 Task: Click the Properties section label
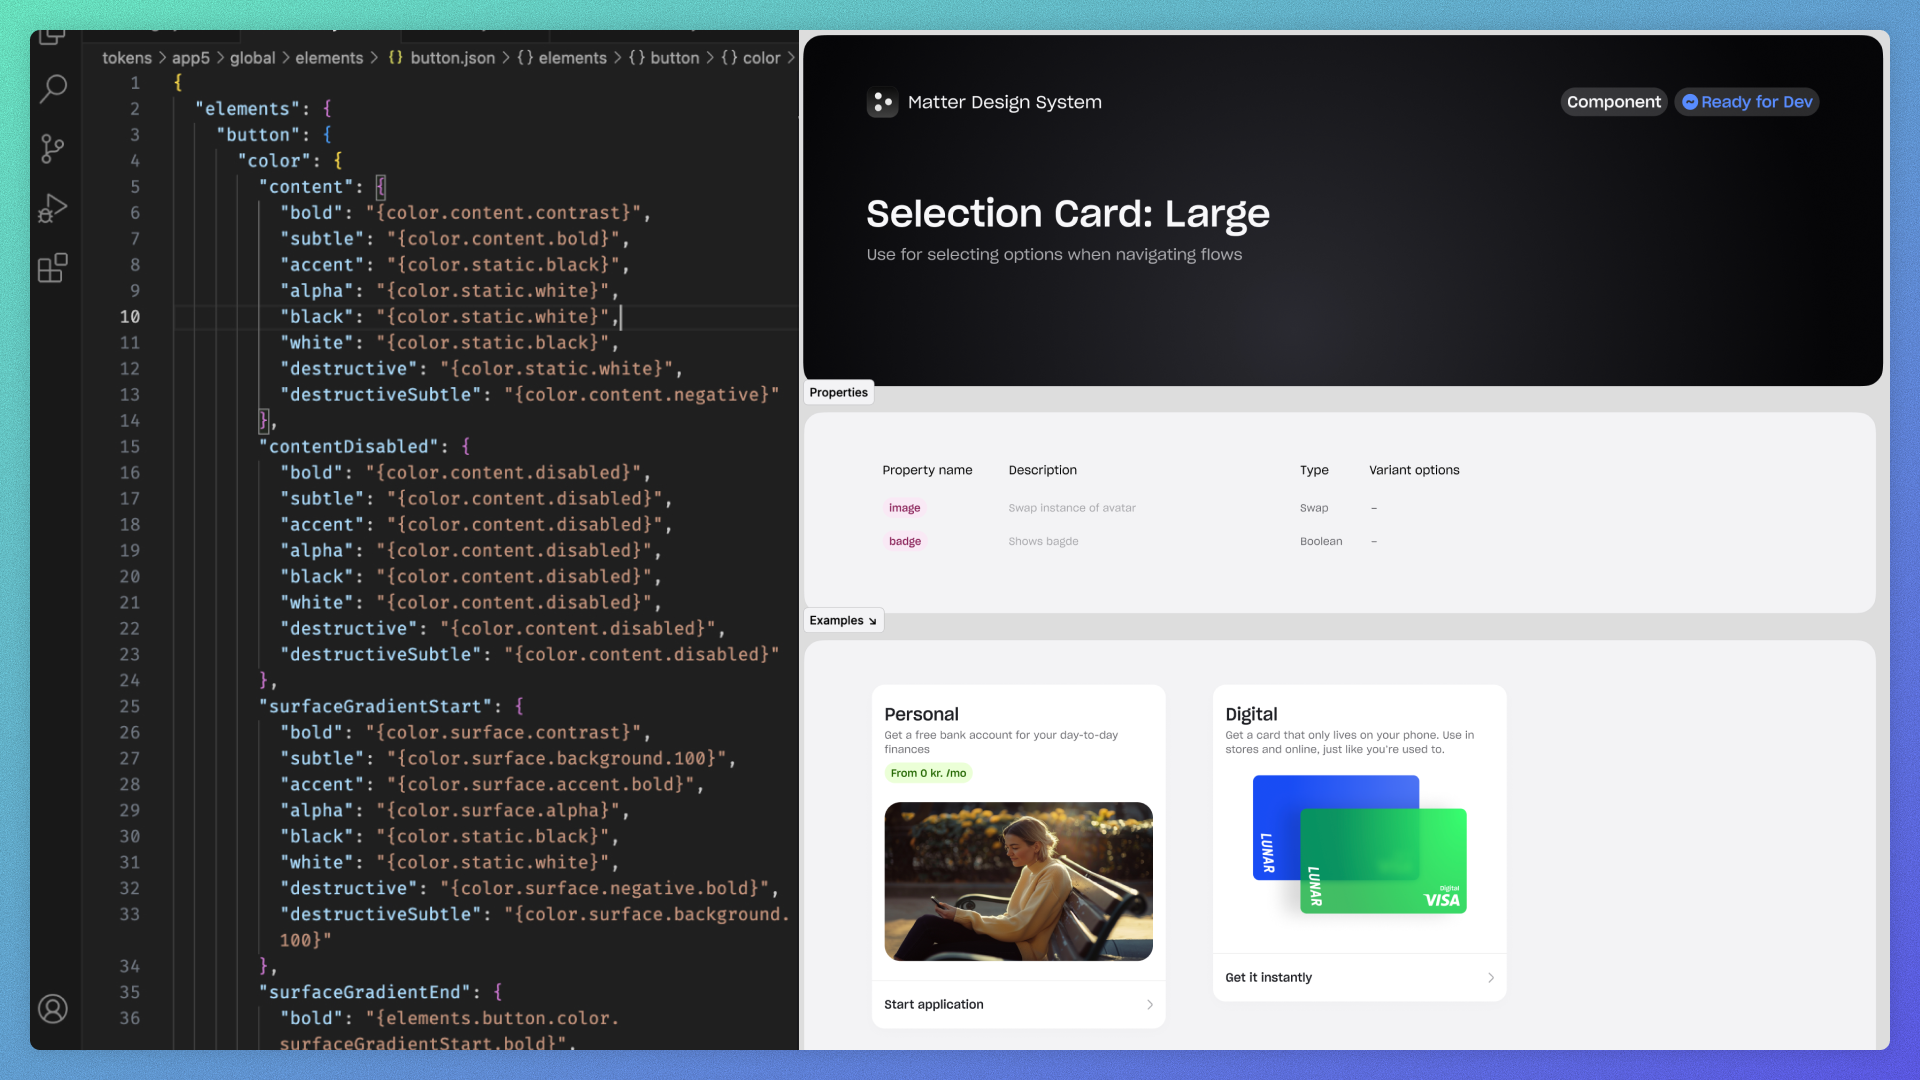(x=838, y=393)
